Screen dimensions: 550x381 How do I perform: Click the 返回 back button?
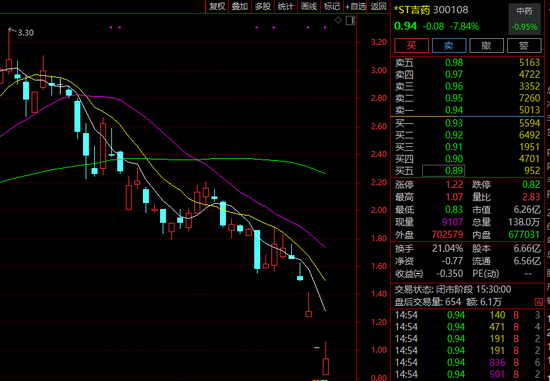tap(378, 6)
